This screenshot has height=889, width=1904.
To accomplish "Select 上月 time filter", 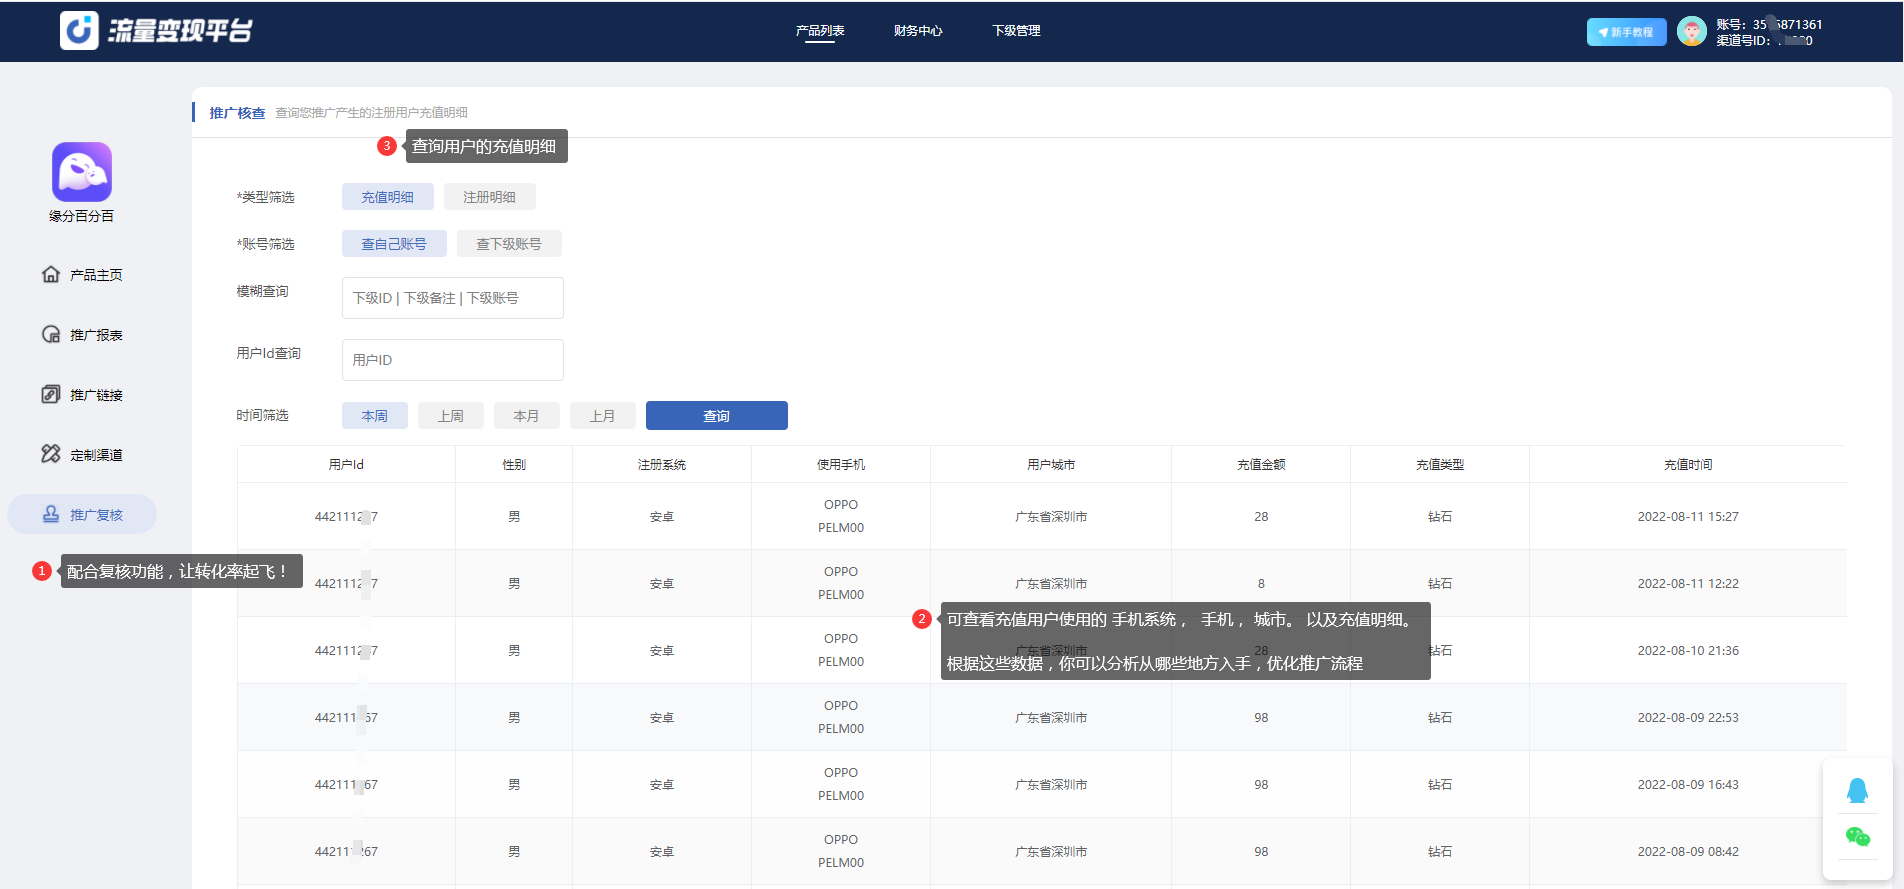I will pyautogui.click(x=603, y=416).
